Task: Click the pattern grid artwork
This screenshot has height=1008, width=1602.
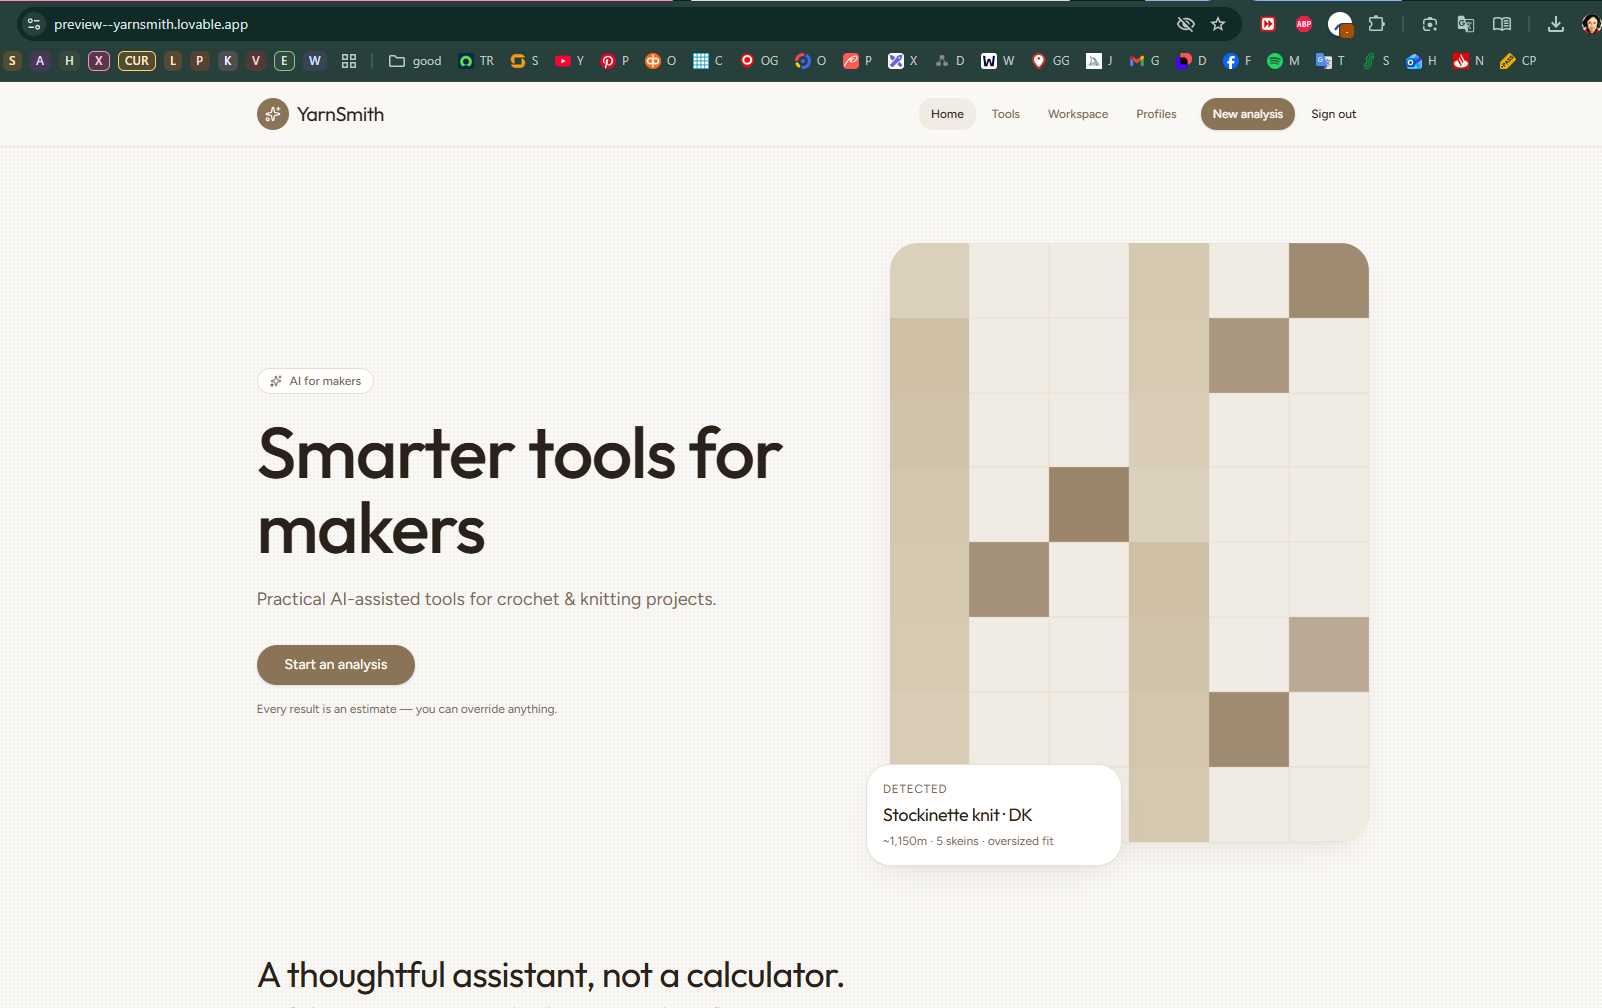Action: coord(1129,542)
